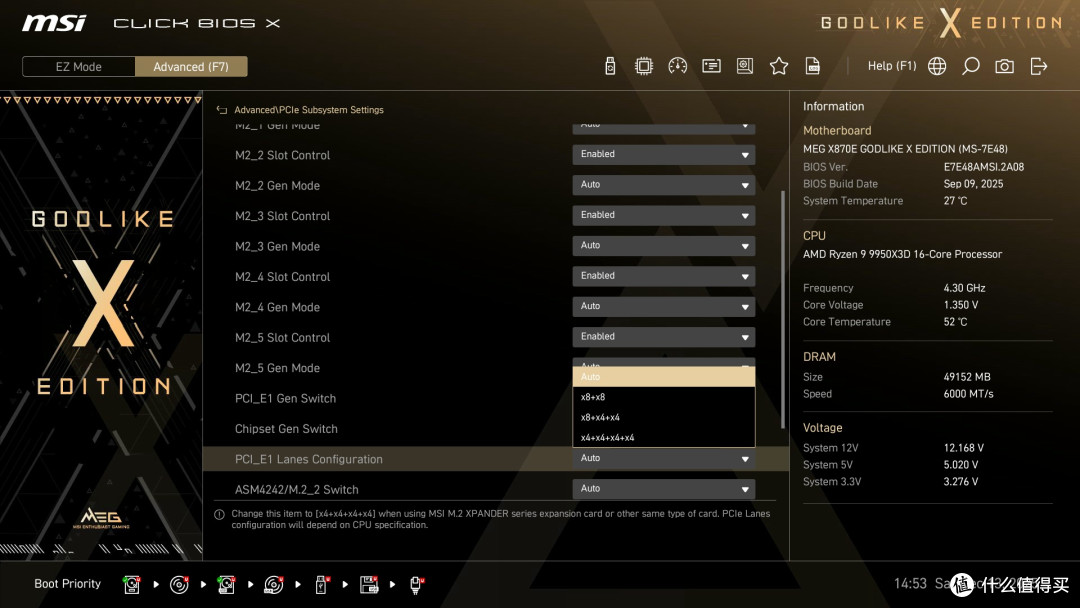This screenshot has height=608, width=1080.
Task: Open the speedometer overclocking icon
Action: 677,66
